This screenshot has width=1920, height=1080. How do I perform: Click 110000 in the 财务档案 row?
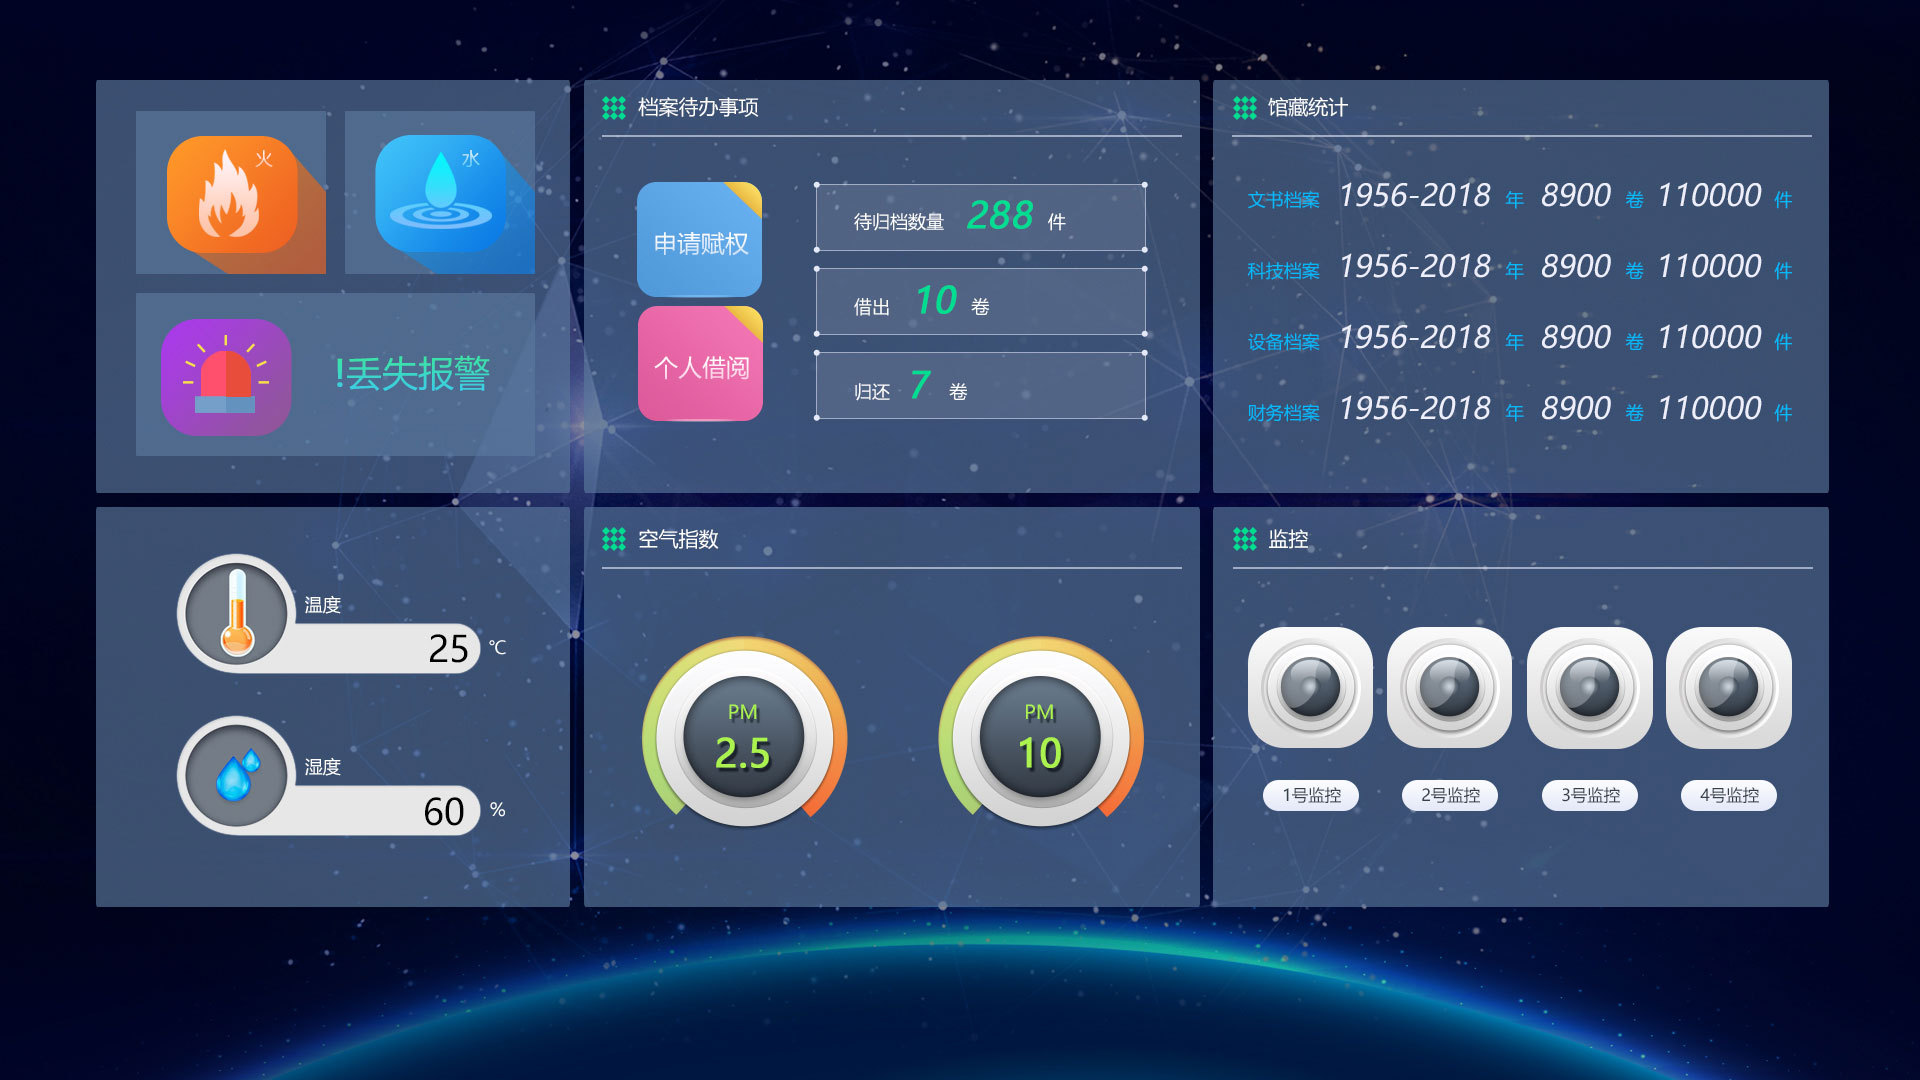1710,408
